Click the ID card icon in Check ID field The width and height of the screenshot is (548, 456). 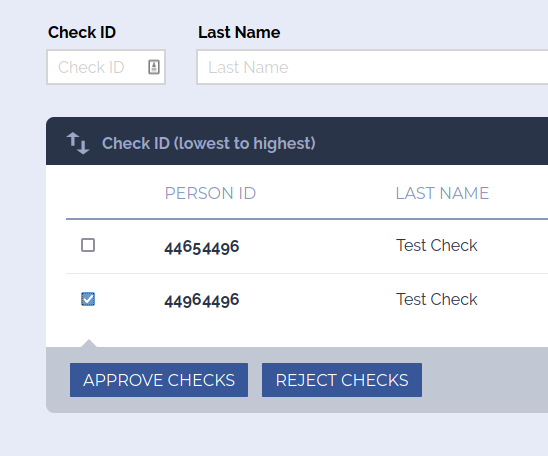[154, 67]
